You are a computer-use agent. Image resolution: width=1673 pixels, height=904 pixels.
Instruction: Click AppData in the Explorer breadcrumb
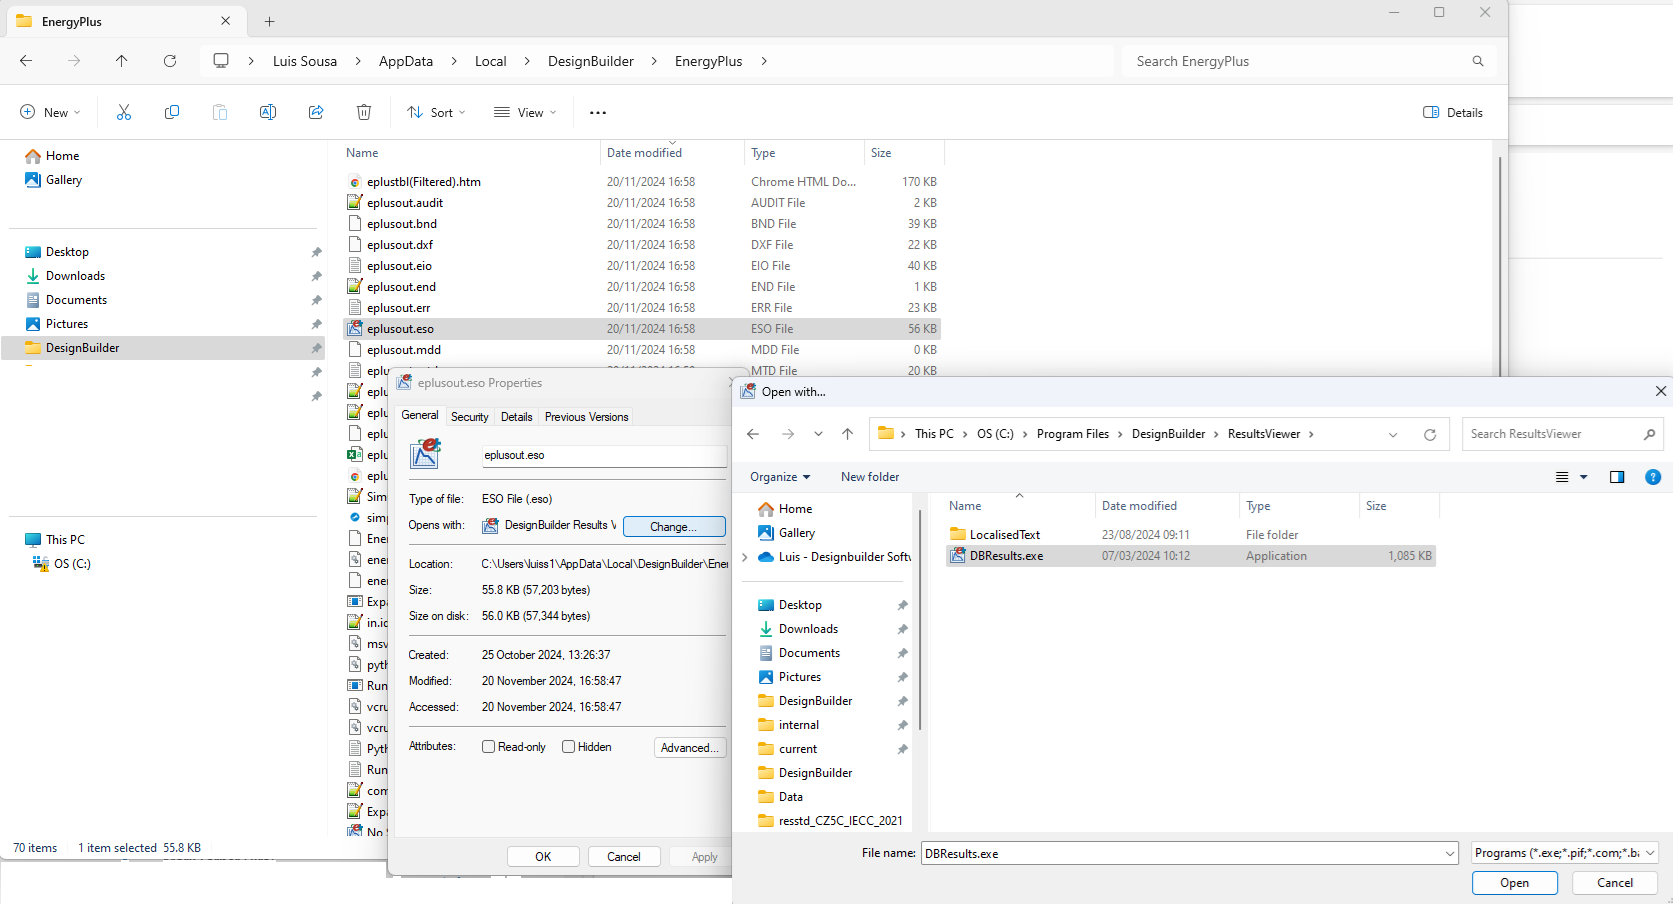(406, 61)
